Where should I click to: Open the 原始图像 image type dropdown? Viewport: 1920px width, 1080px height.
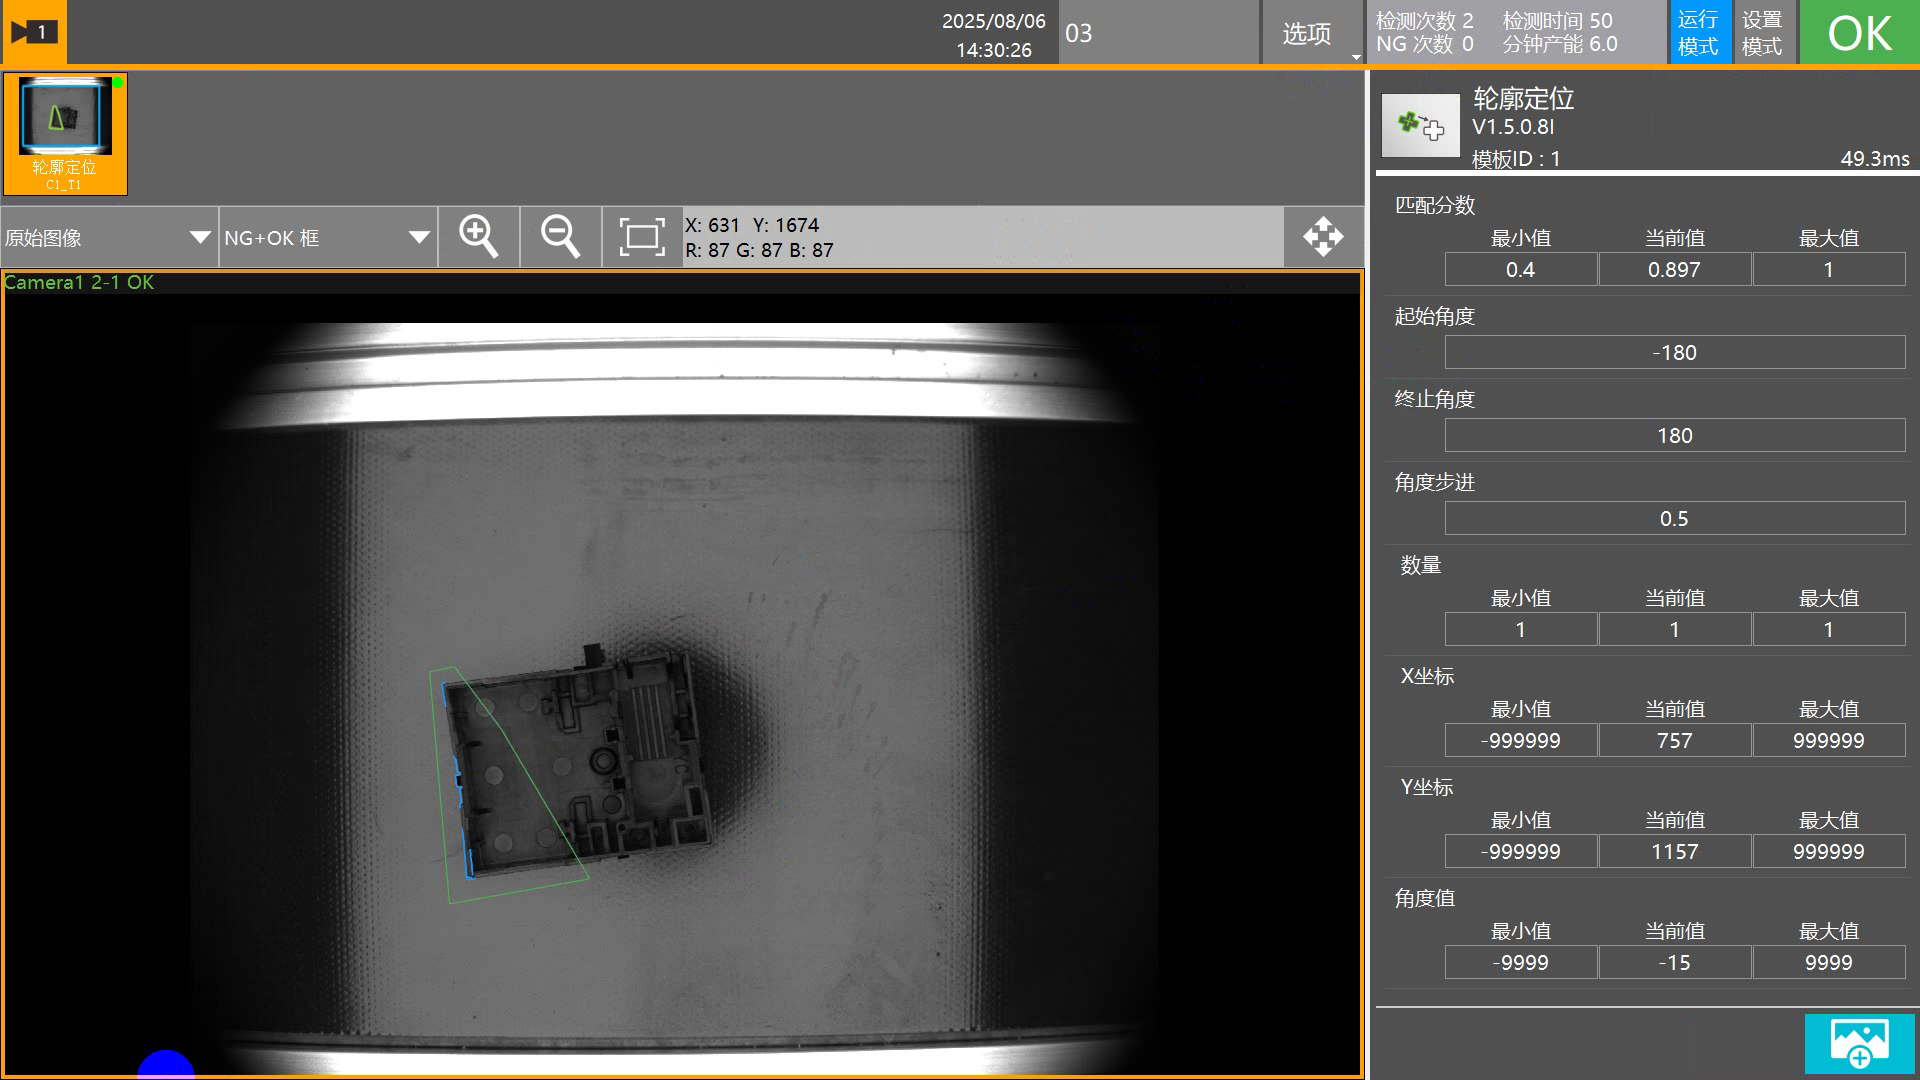pos(108,238)
